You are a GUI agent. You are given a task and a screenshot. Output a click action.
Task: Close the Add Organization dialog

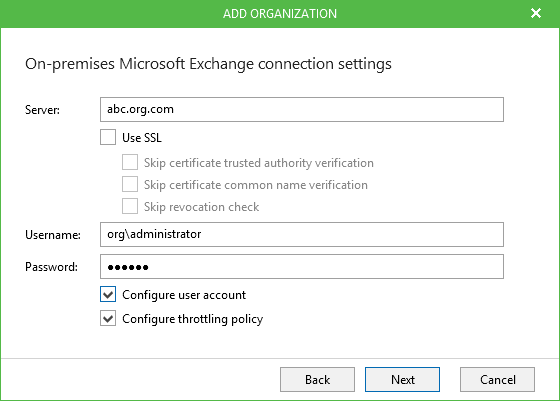click(x=536, y=13)
